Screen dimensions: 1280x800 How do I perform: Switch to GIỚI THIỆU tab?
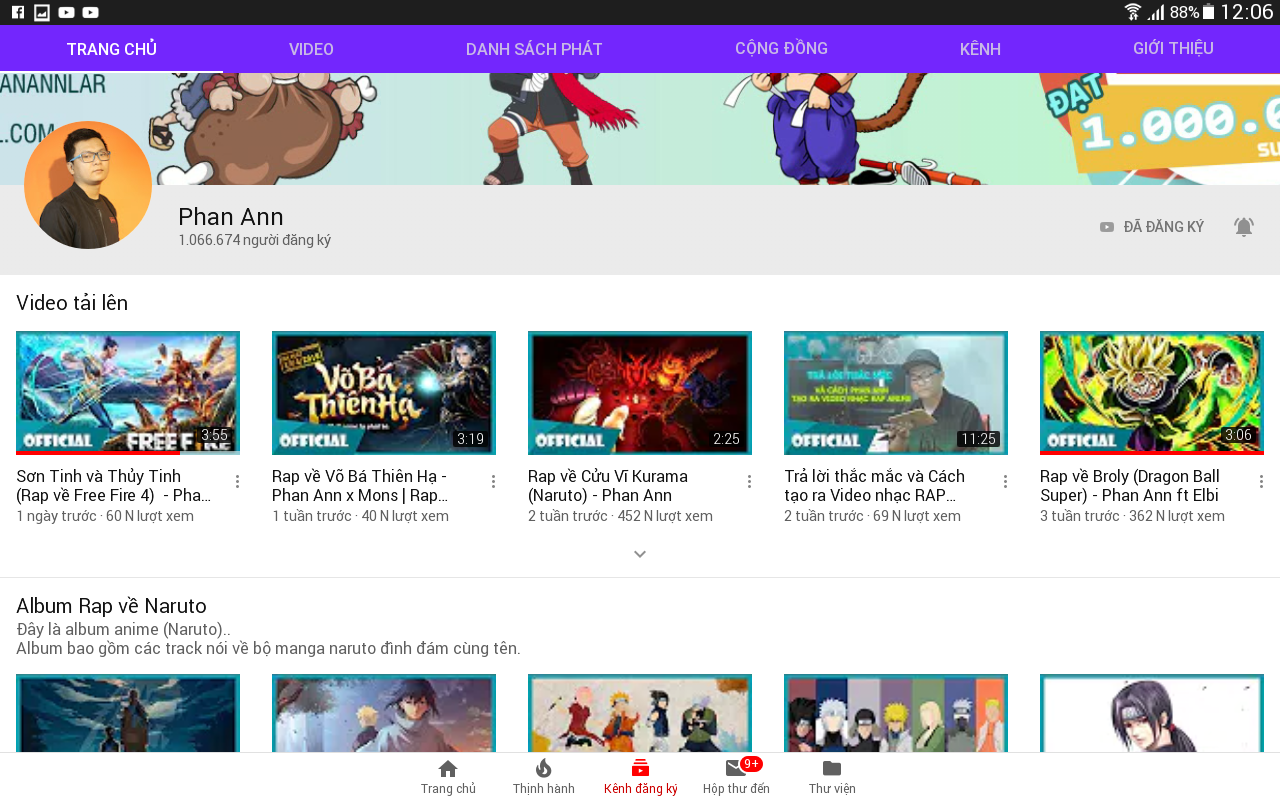tap(1173, 49)
